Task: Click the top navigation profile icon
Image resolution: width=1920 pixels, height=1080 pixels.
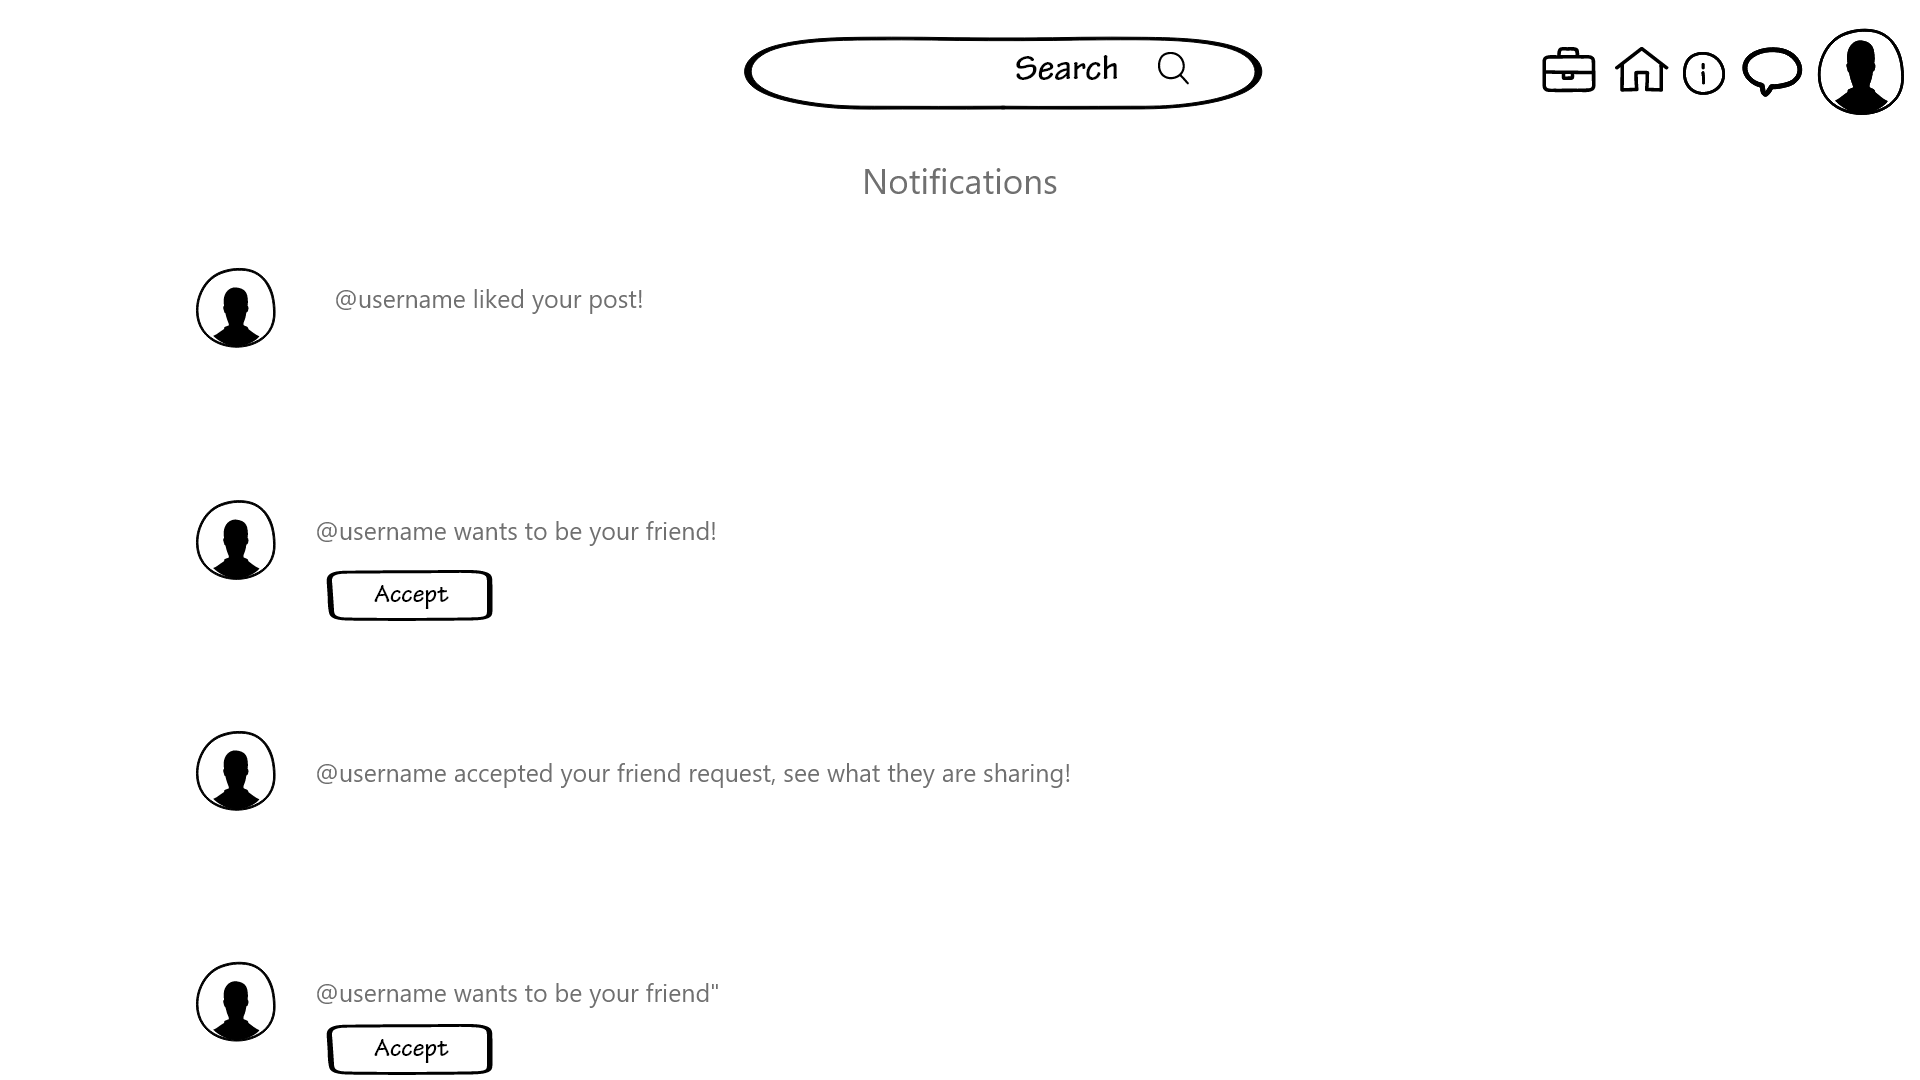Action: (1861, 71)
